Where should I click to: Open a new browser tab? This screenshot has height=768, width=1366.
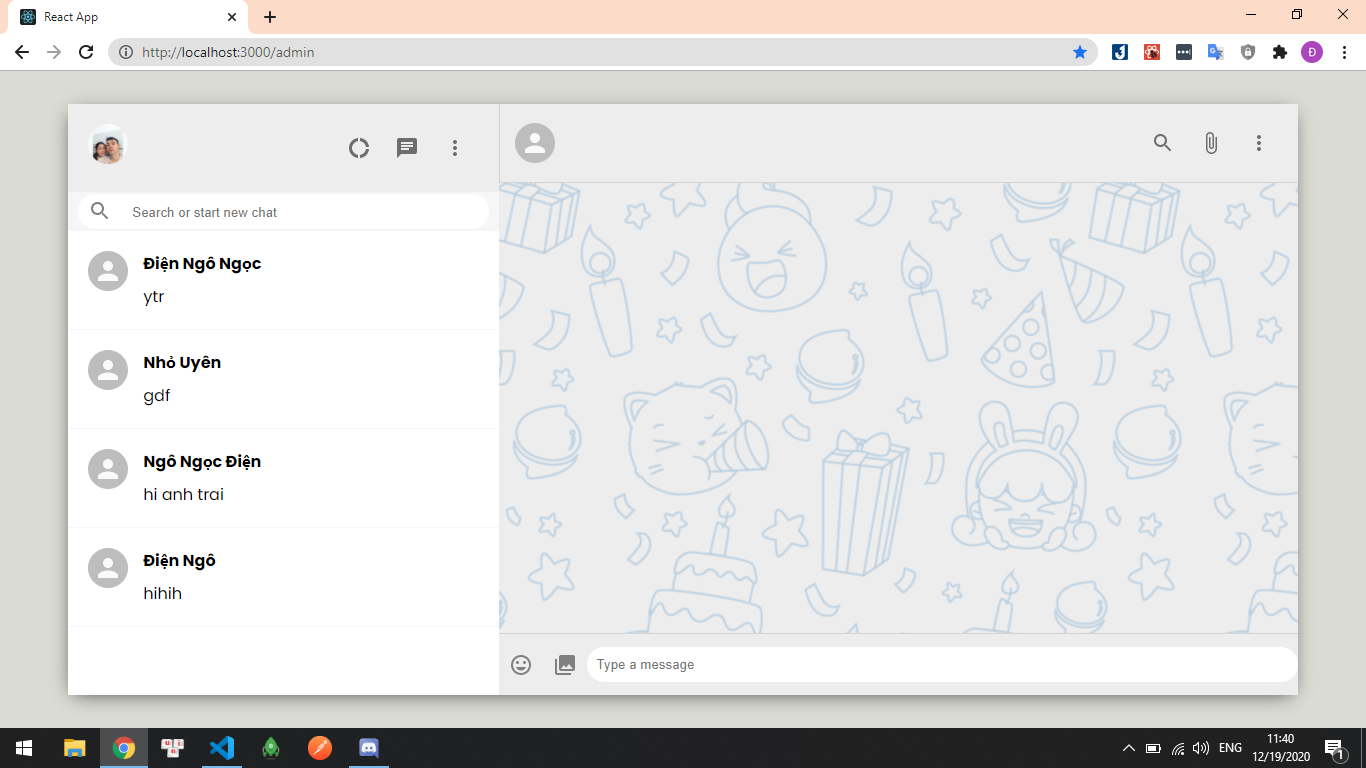pos(270,17)
